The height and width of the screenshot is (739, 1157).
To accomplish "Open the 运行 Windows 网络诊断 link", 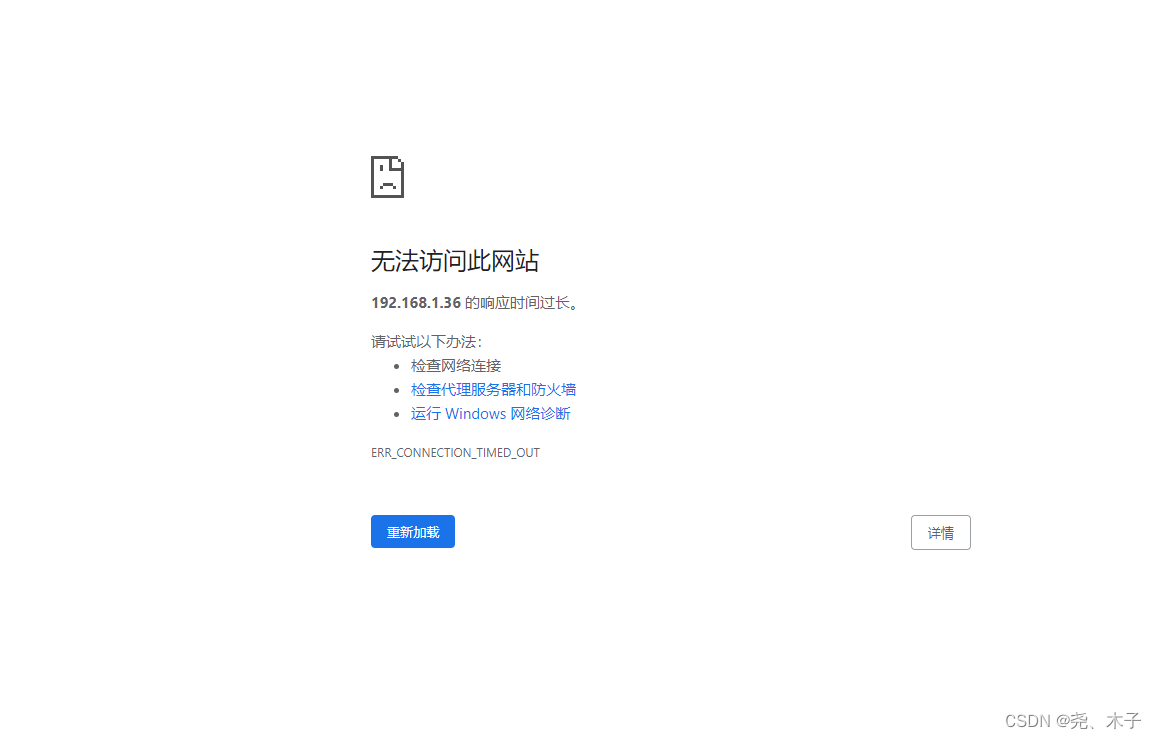I will click(x=490, y=413).
